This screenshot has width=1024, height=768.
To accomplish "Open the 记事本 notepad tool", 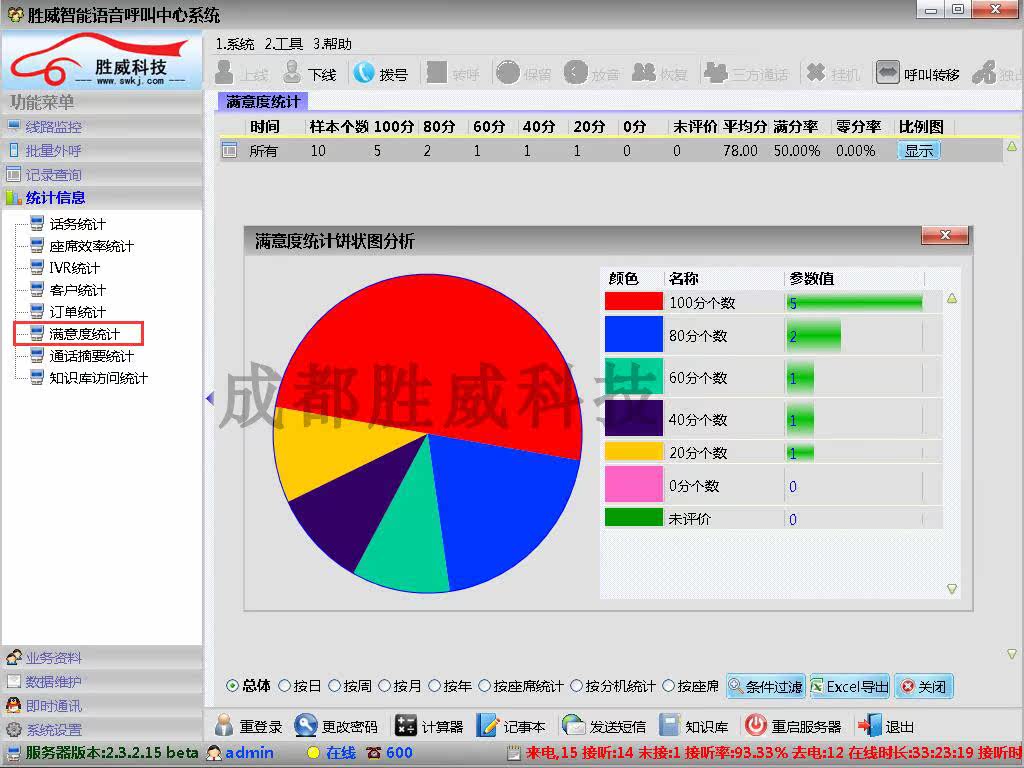I will [488, 726].
